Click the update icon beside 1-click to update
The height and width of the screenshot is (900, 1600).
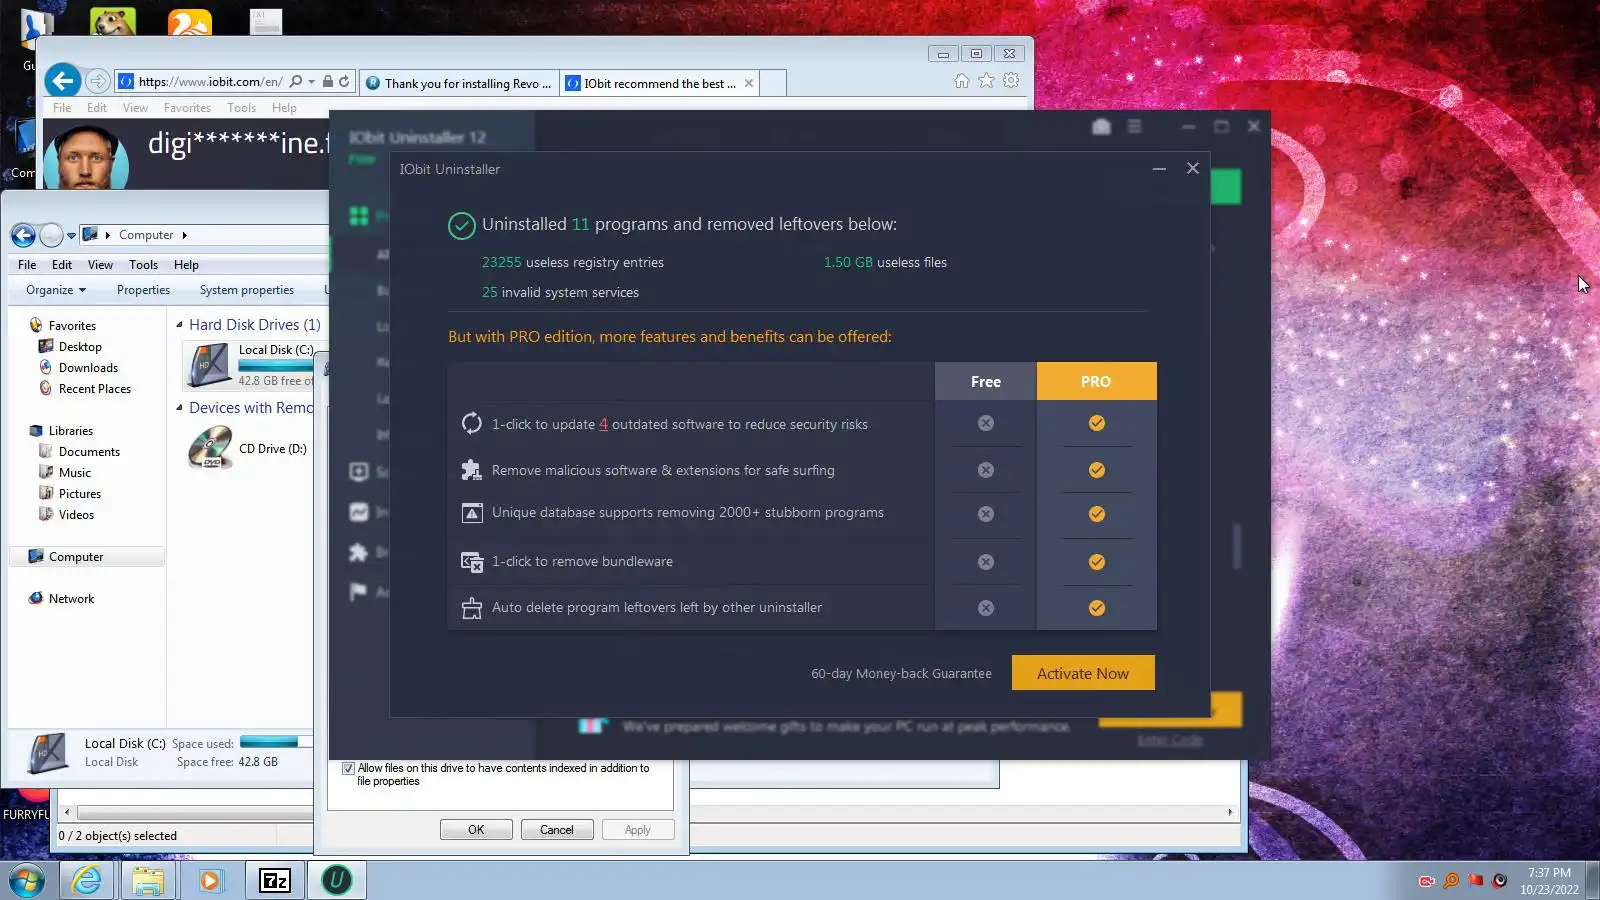[x=471, y=423]
